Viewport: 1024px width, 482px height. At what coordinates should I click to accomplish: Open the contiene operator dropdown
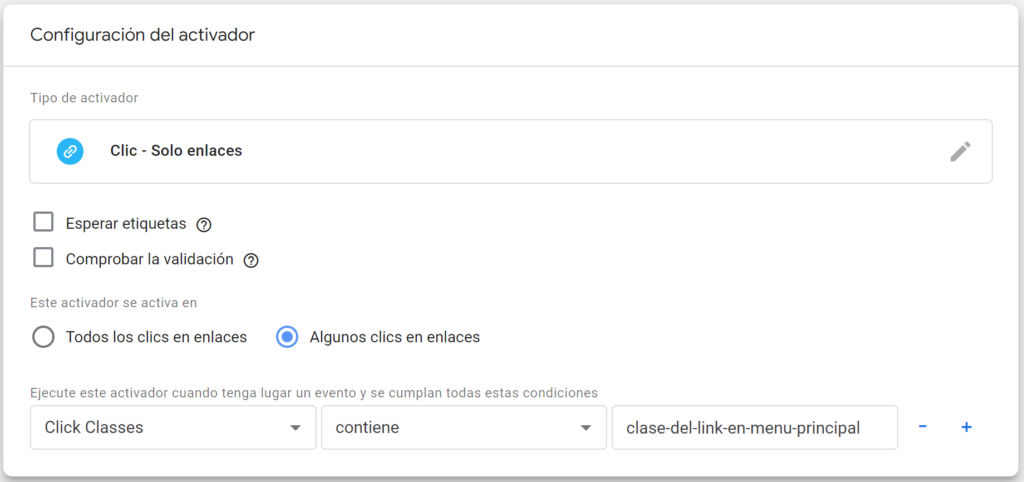tap(464, 428)
